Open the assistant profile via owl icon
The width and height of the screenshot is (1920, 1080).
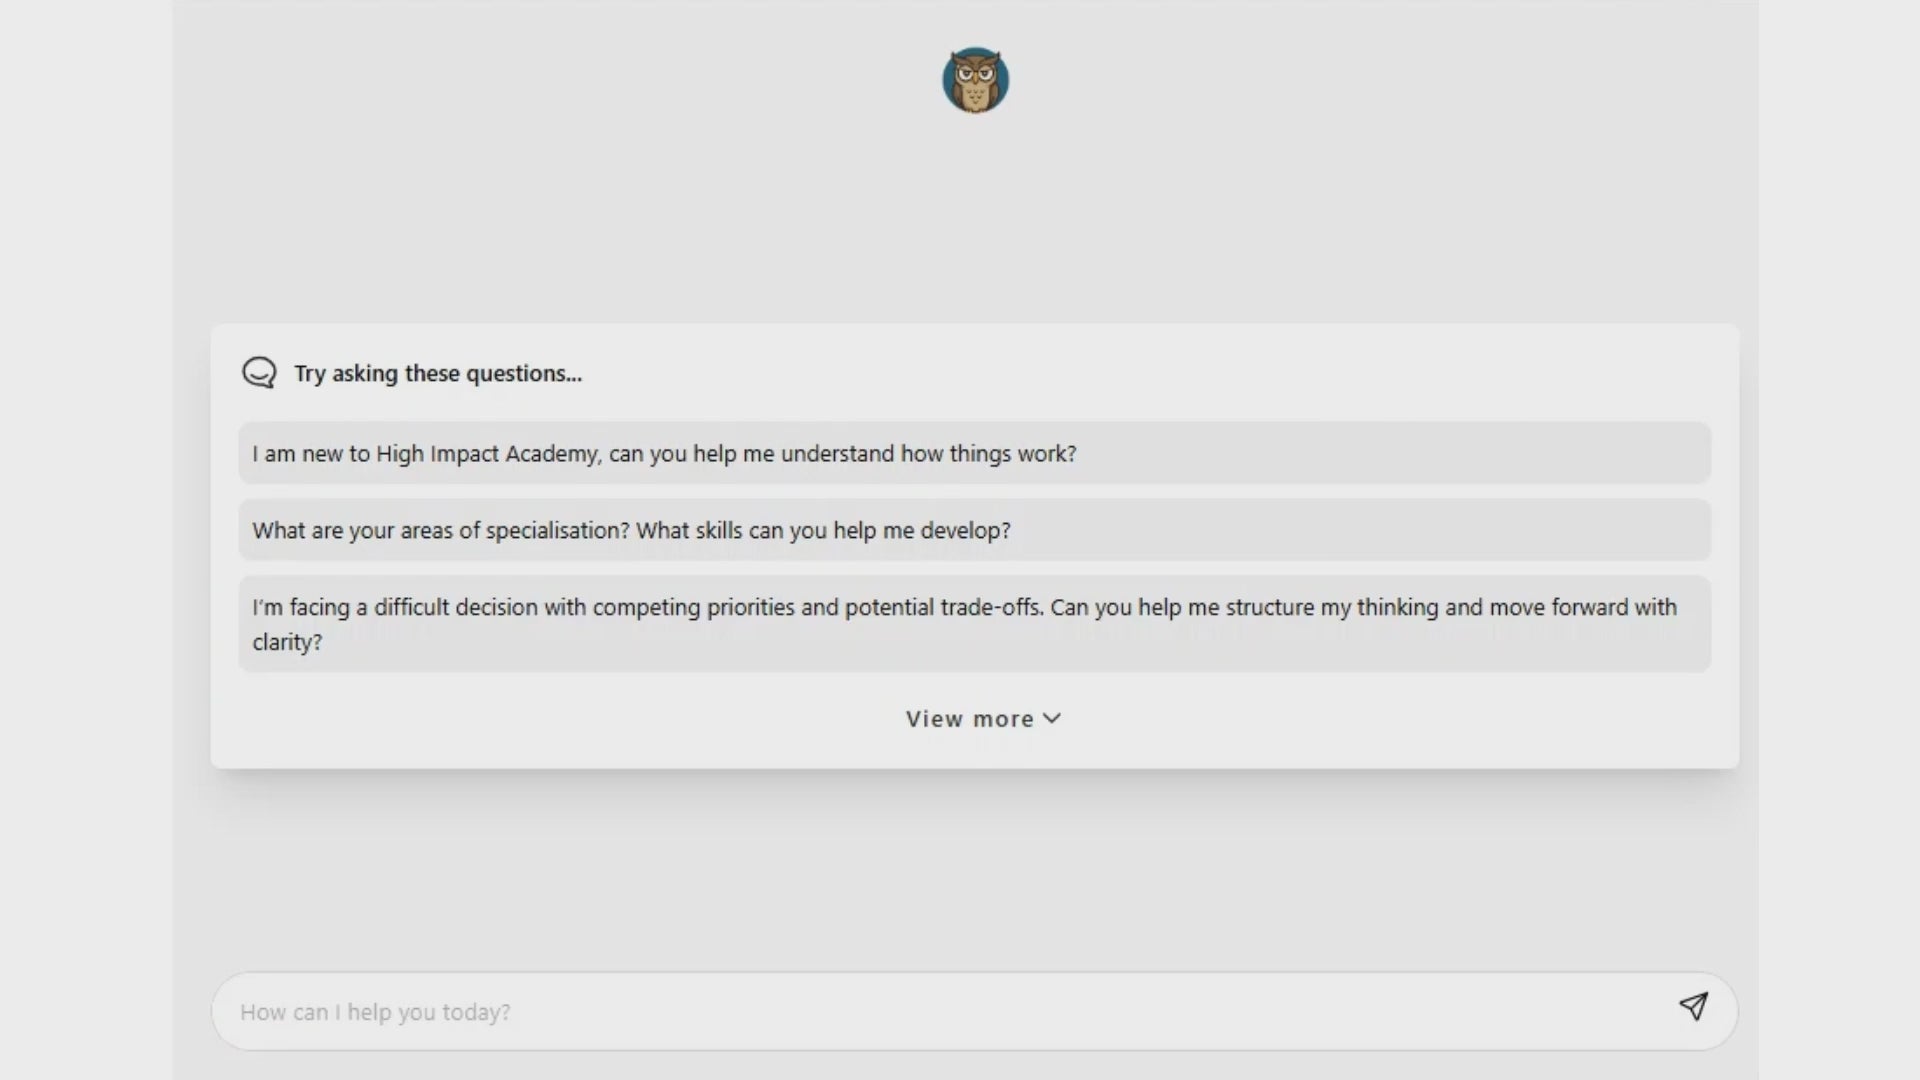(976, 79)
